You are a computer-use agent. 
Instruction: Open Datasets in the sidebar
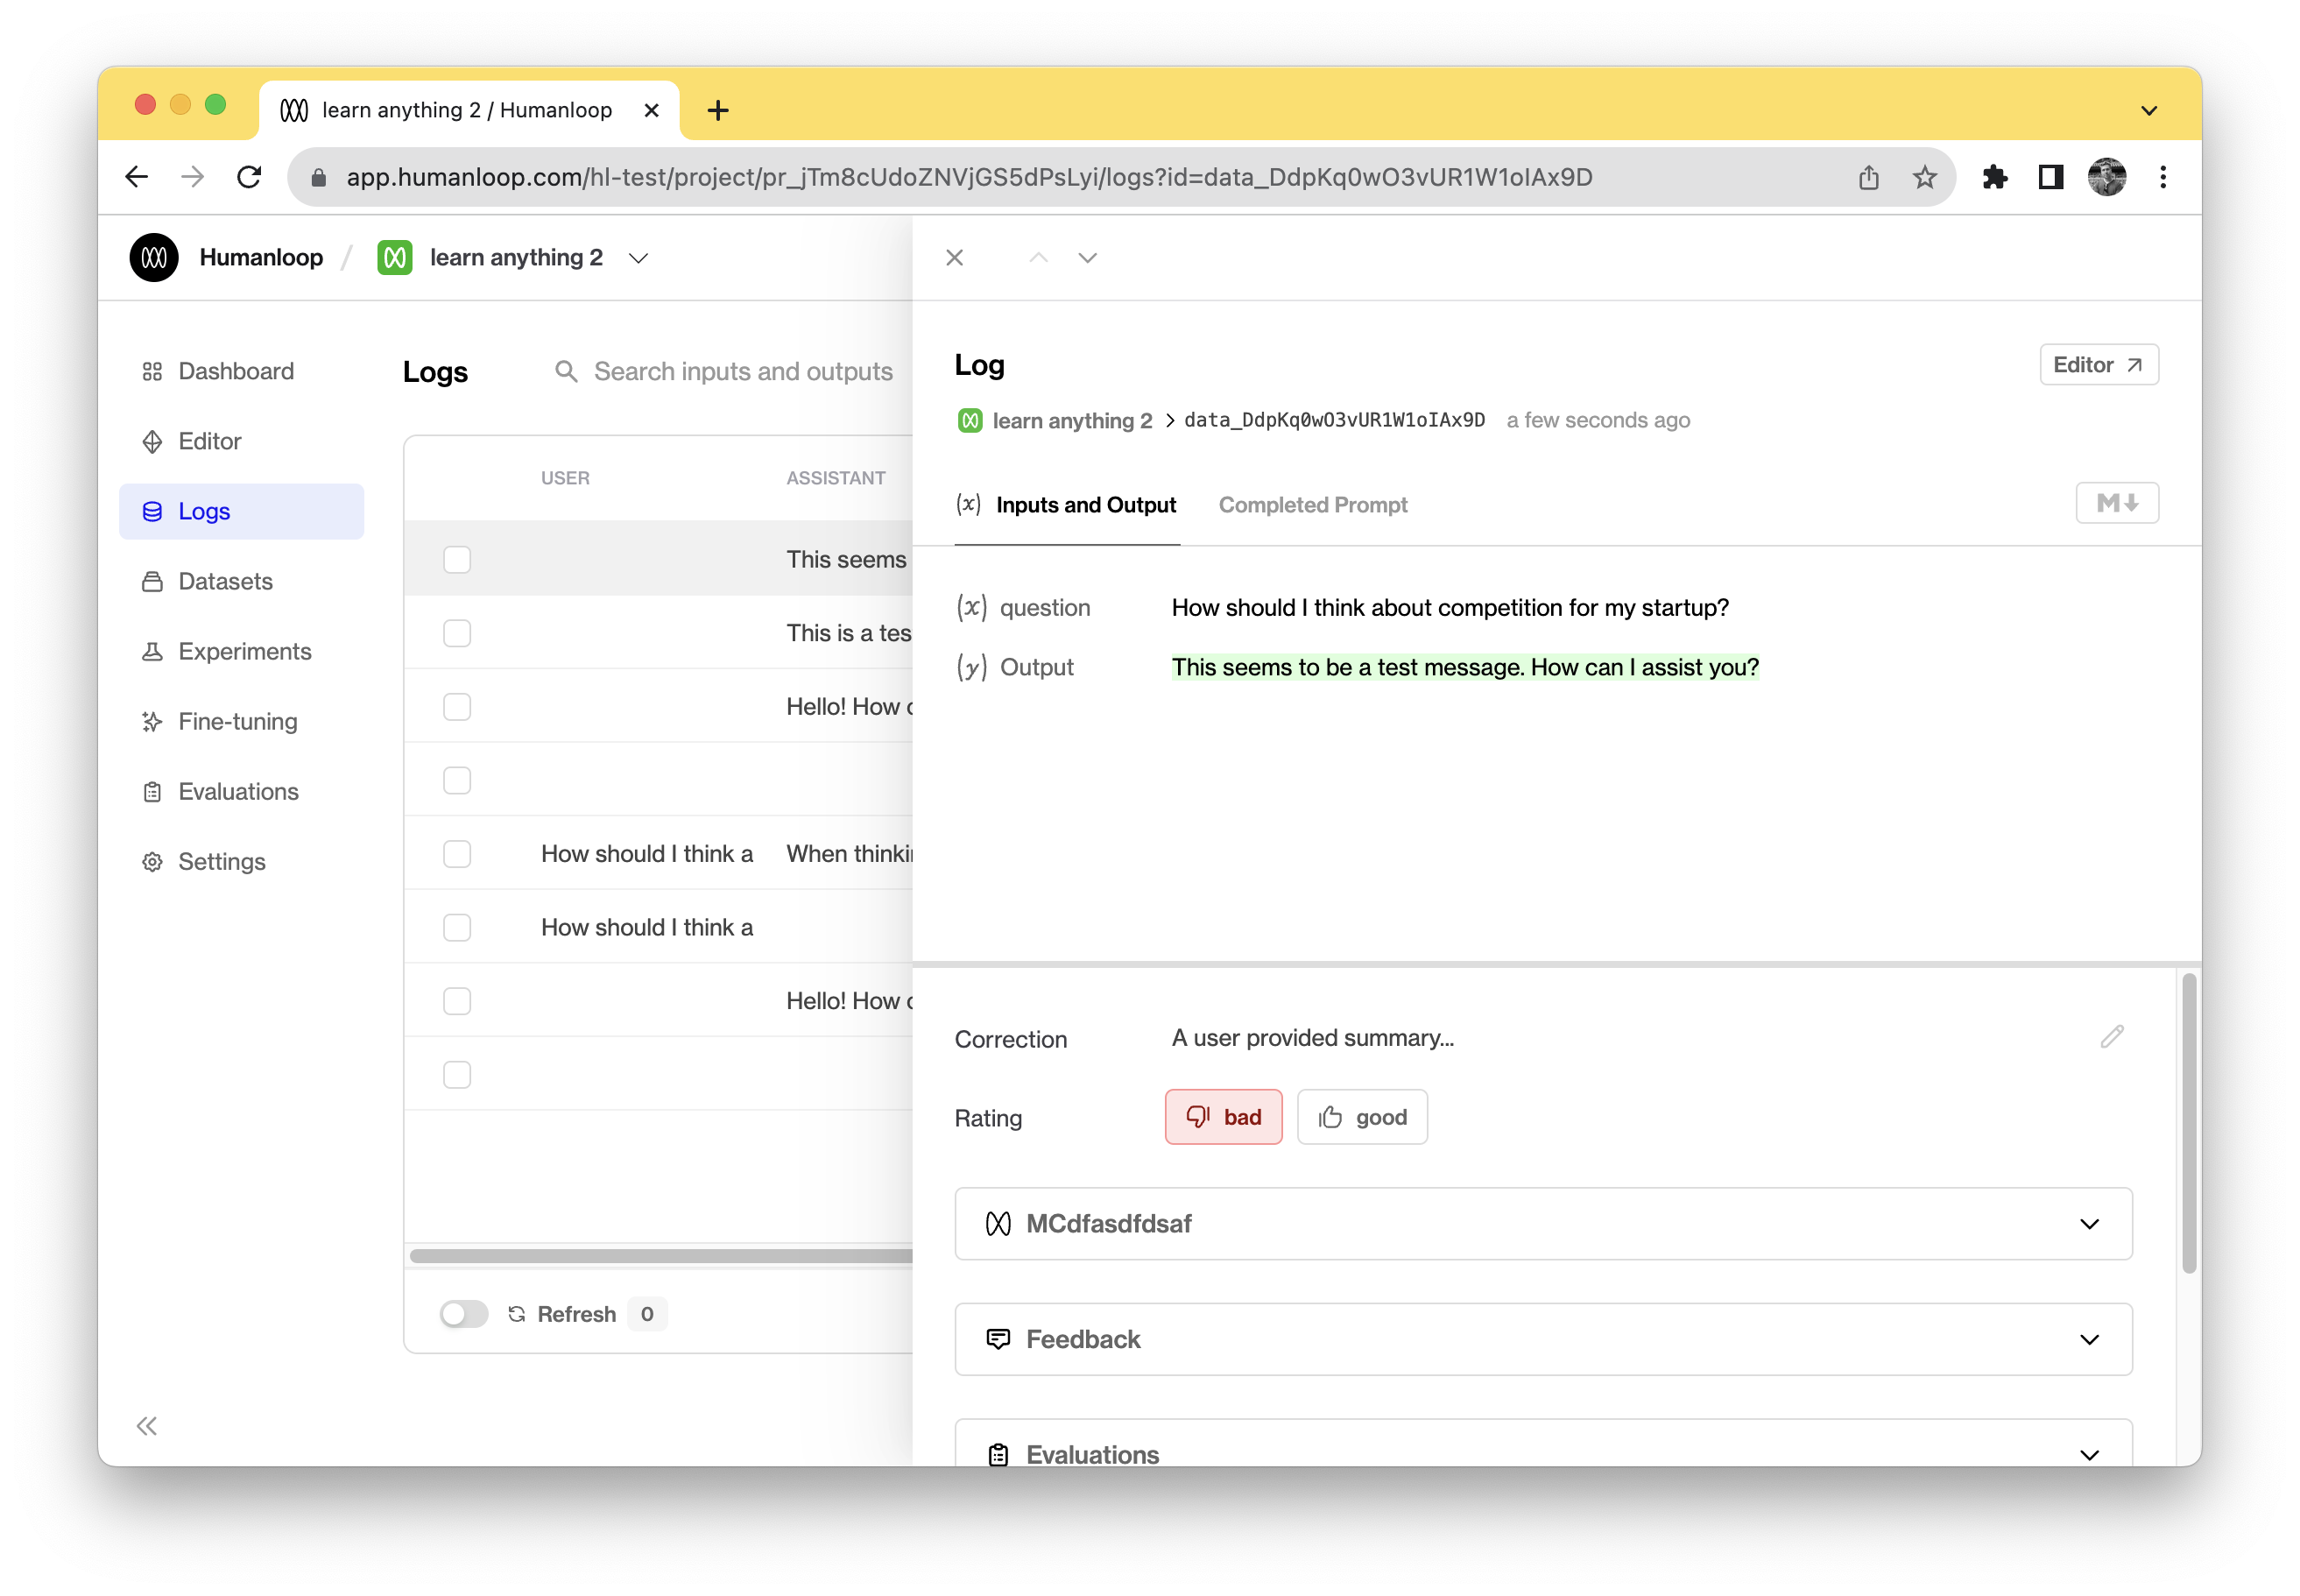pos(241,581)
